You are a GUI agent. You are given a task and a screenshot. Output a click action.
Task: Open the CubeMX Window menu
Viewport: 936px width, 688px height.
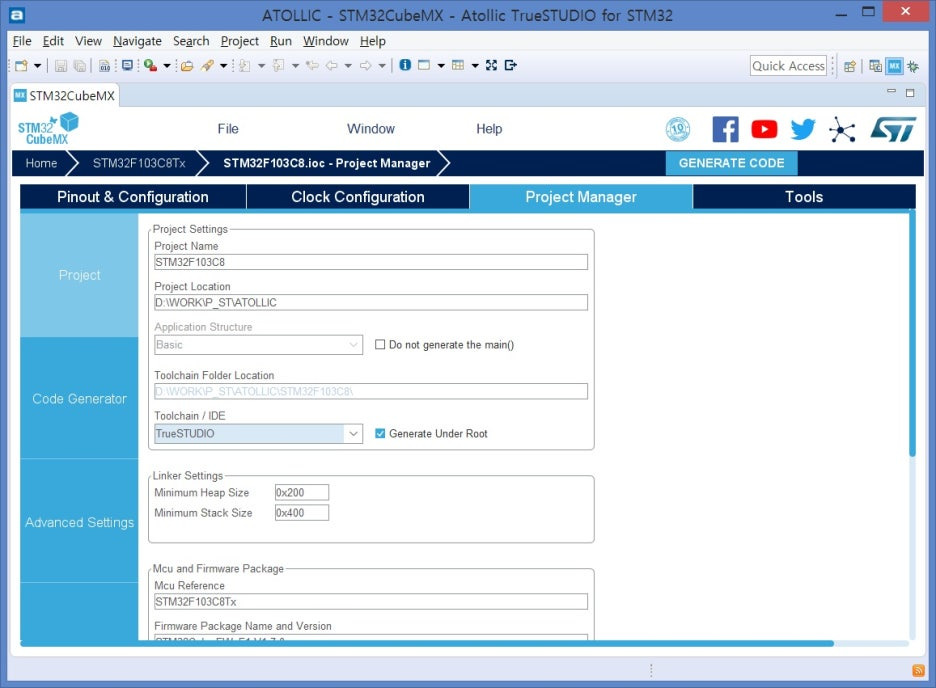371,129
